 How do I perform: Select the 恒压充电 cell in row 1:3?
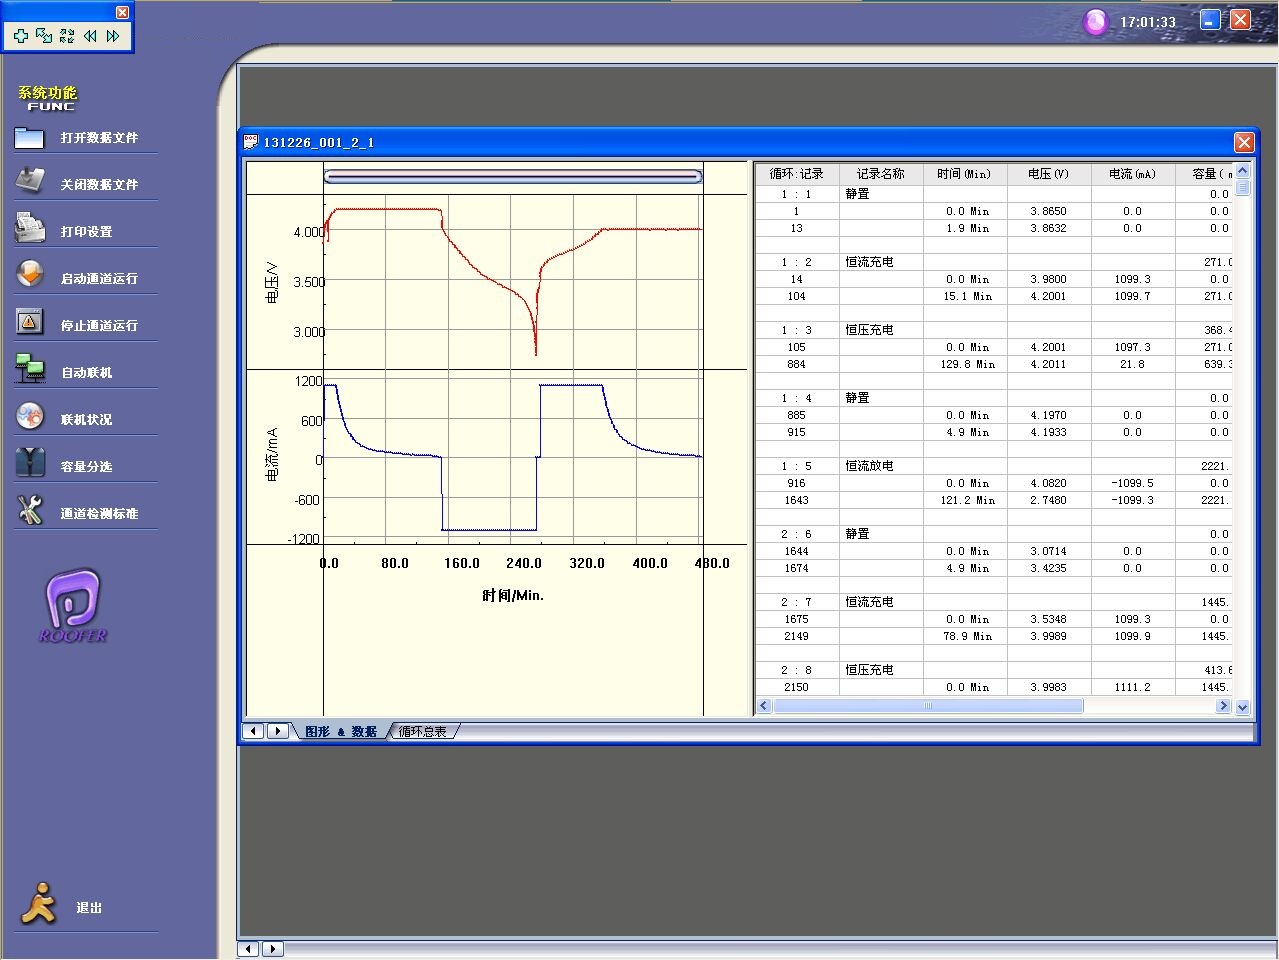pyautogui.click(x=881, y=330)
